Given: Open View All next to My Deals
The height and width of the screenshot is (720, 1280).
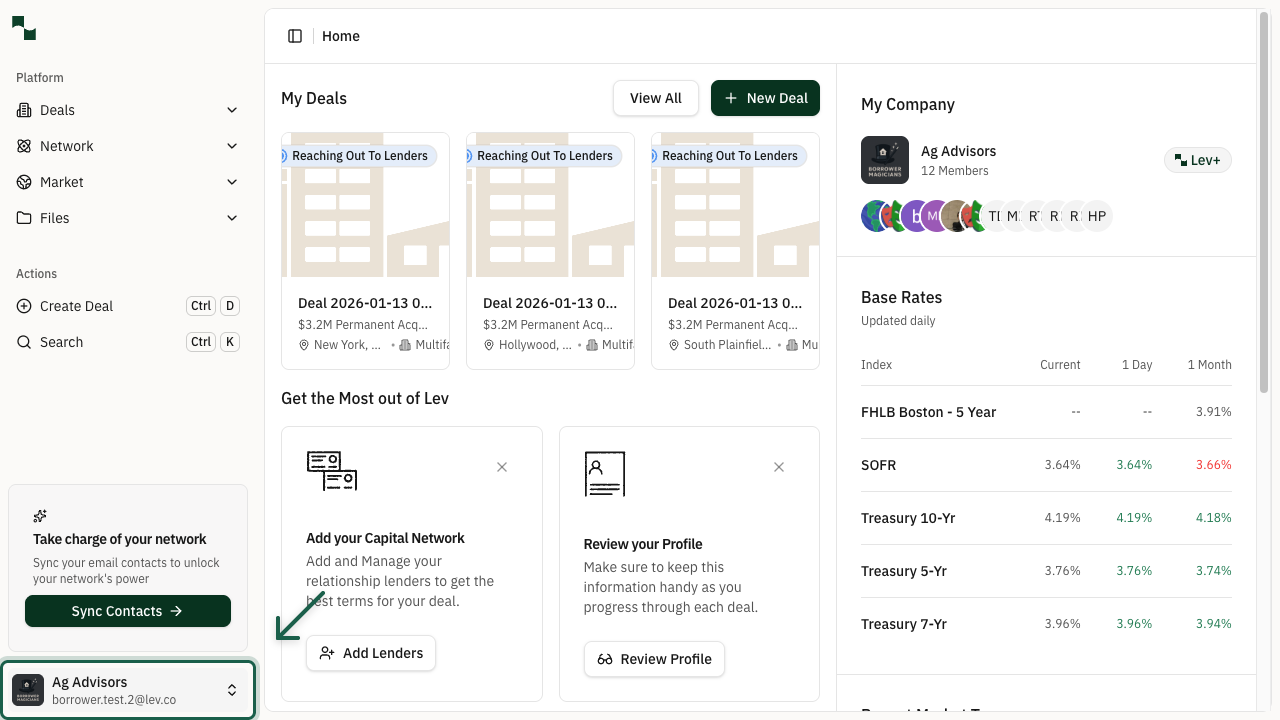Looking at the screenshot, I should coord(655,98).
